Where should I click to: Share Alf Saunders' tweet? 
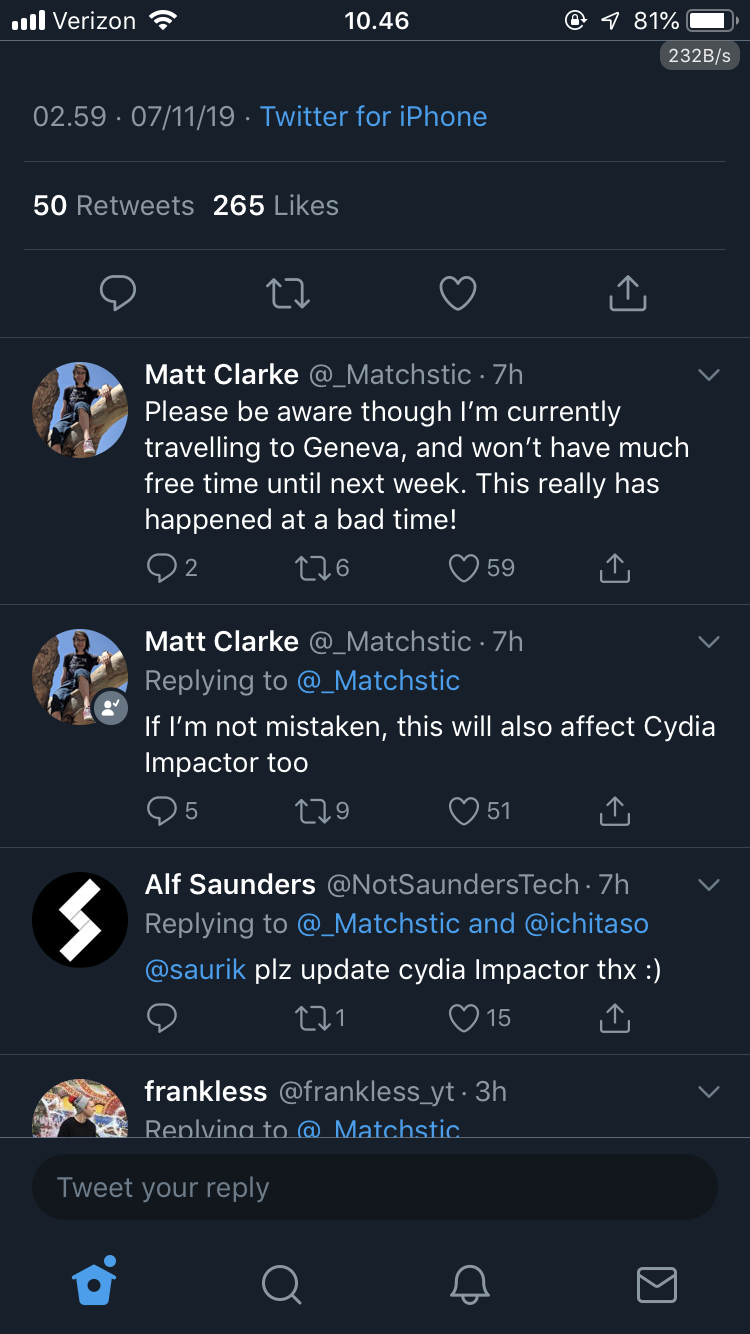(x=614, y=1018)
